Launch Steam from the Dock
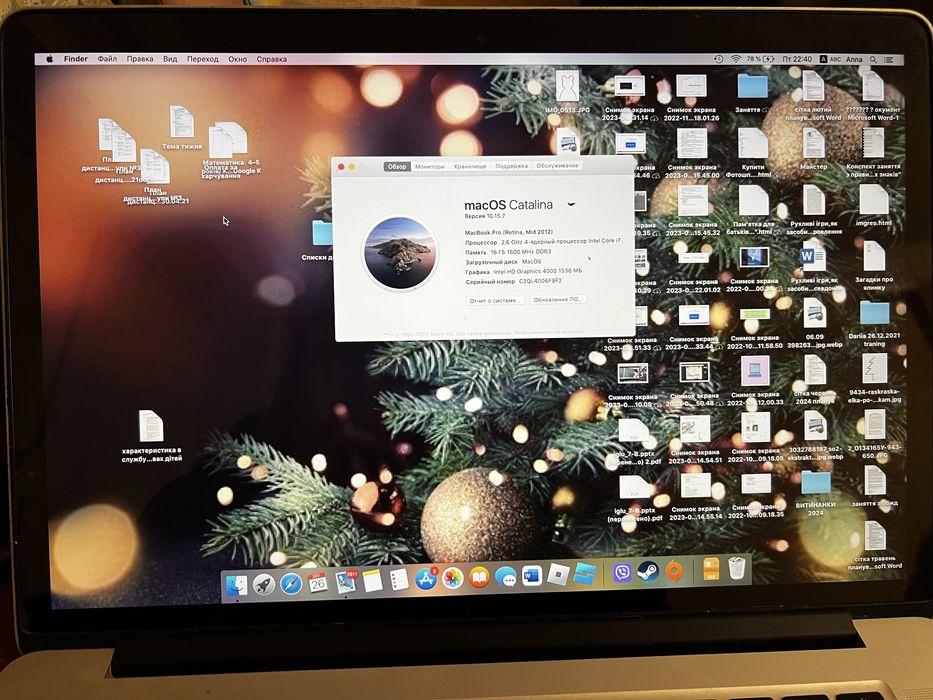This screenshot has height=700, width=933. click(x=647, y=572)
